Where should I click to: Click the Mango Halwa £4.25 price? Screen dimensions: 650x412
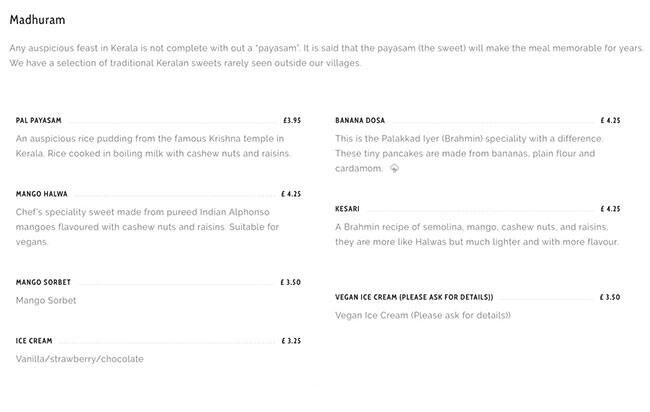coord(291,194)
